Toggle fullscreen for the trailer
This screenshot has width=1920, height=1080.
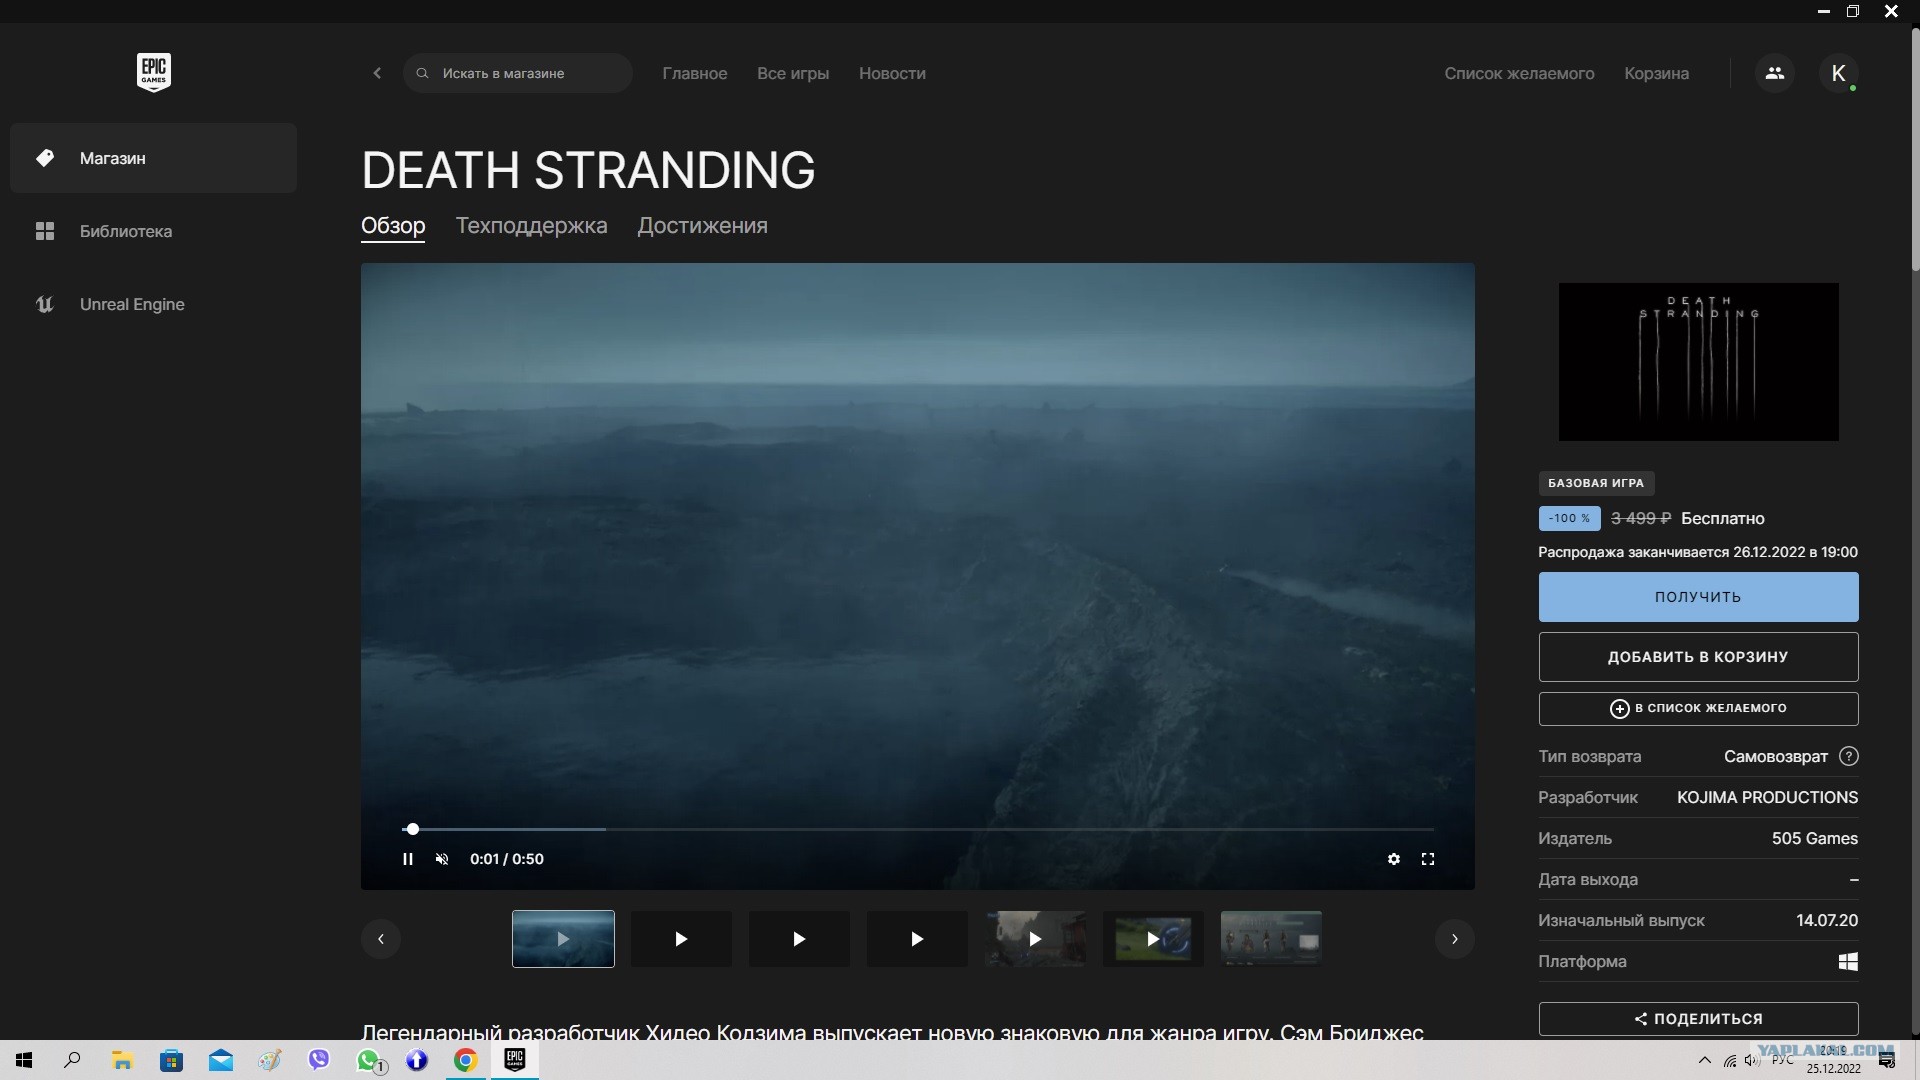1428,859
